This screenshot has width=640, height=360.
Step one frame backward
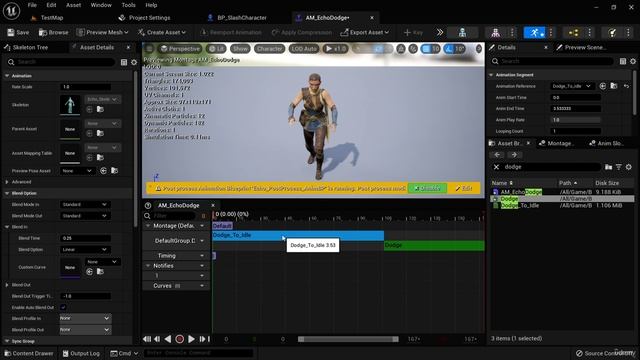(x=157, y=339)
